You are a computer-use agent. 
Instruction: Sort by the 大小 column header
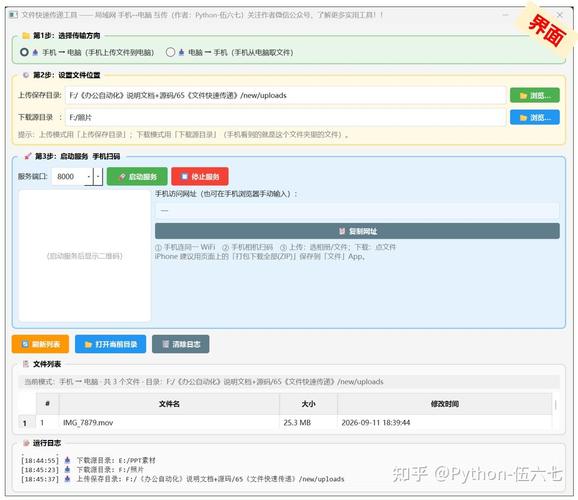click(308, 404)
